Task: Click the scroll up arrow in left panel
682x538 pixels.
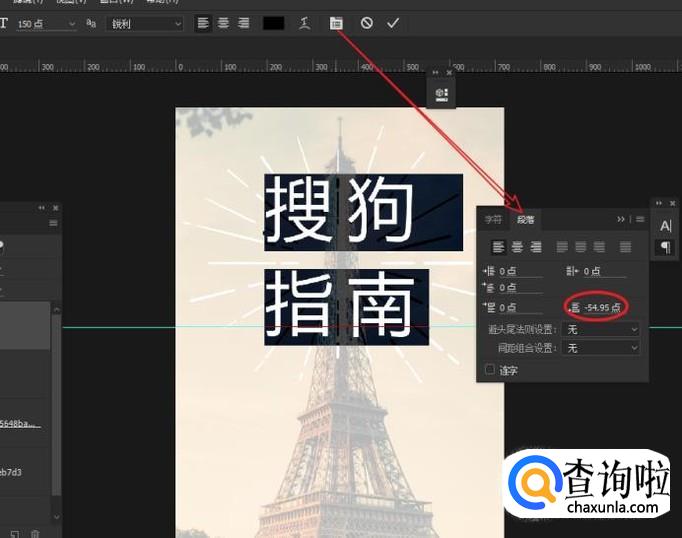Action: click(x=57, y=310)
